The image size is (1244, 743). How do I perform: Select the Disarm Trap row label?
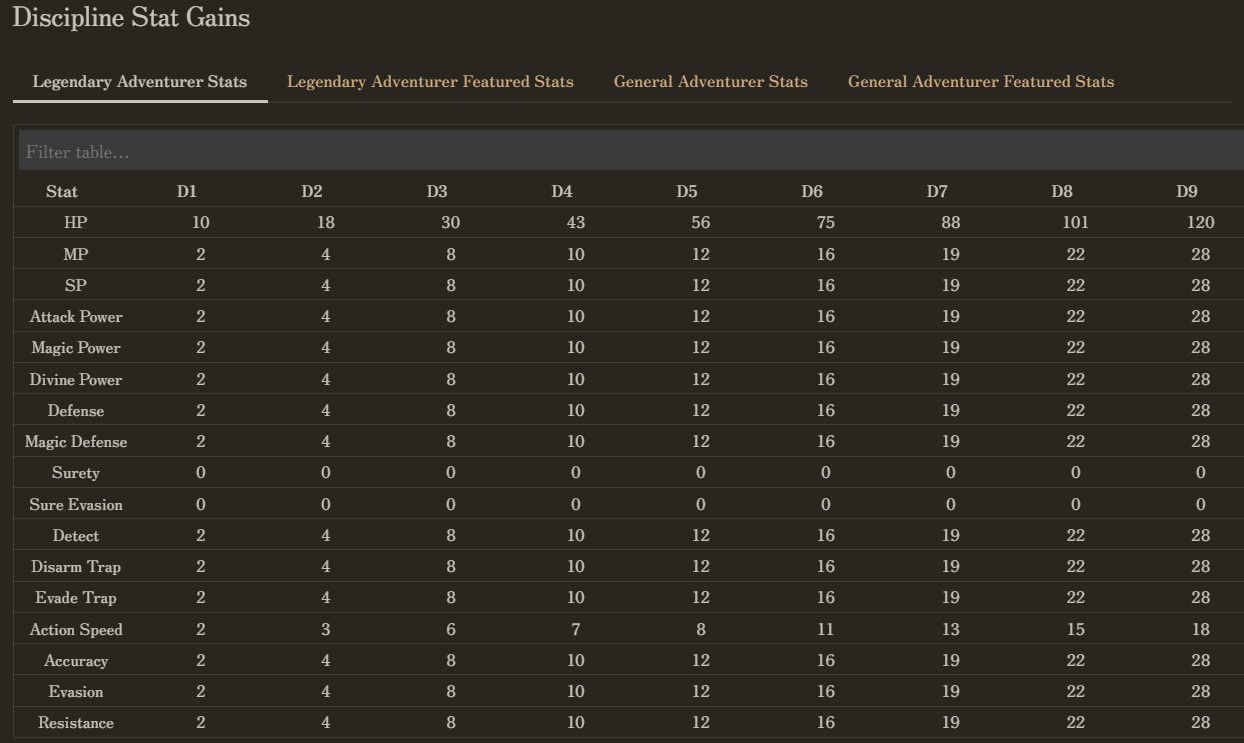point(76,567)
